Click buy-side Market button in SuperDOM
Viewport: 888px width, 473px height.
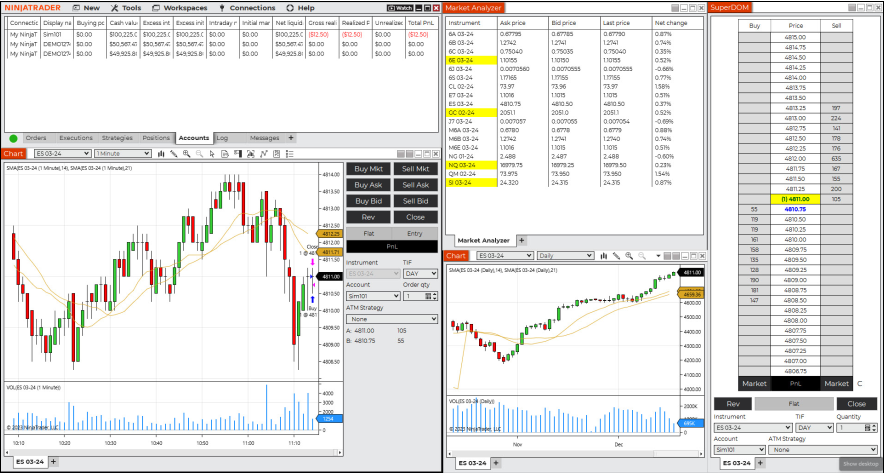[754, 383]
